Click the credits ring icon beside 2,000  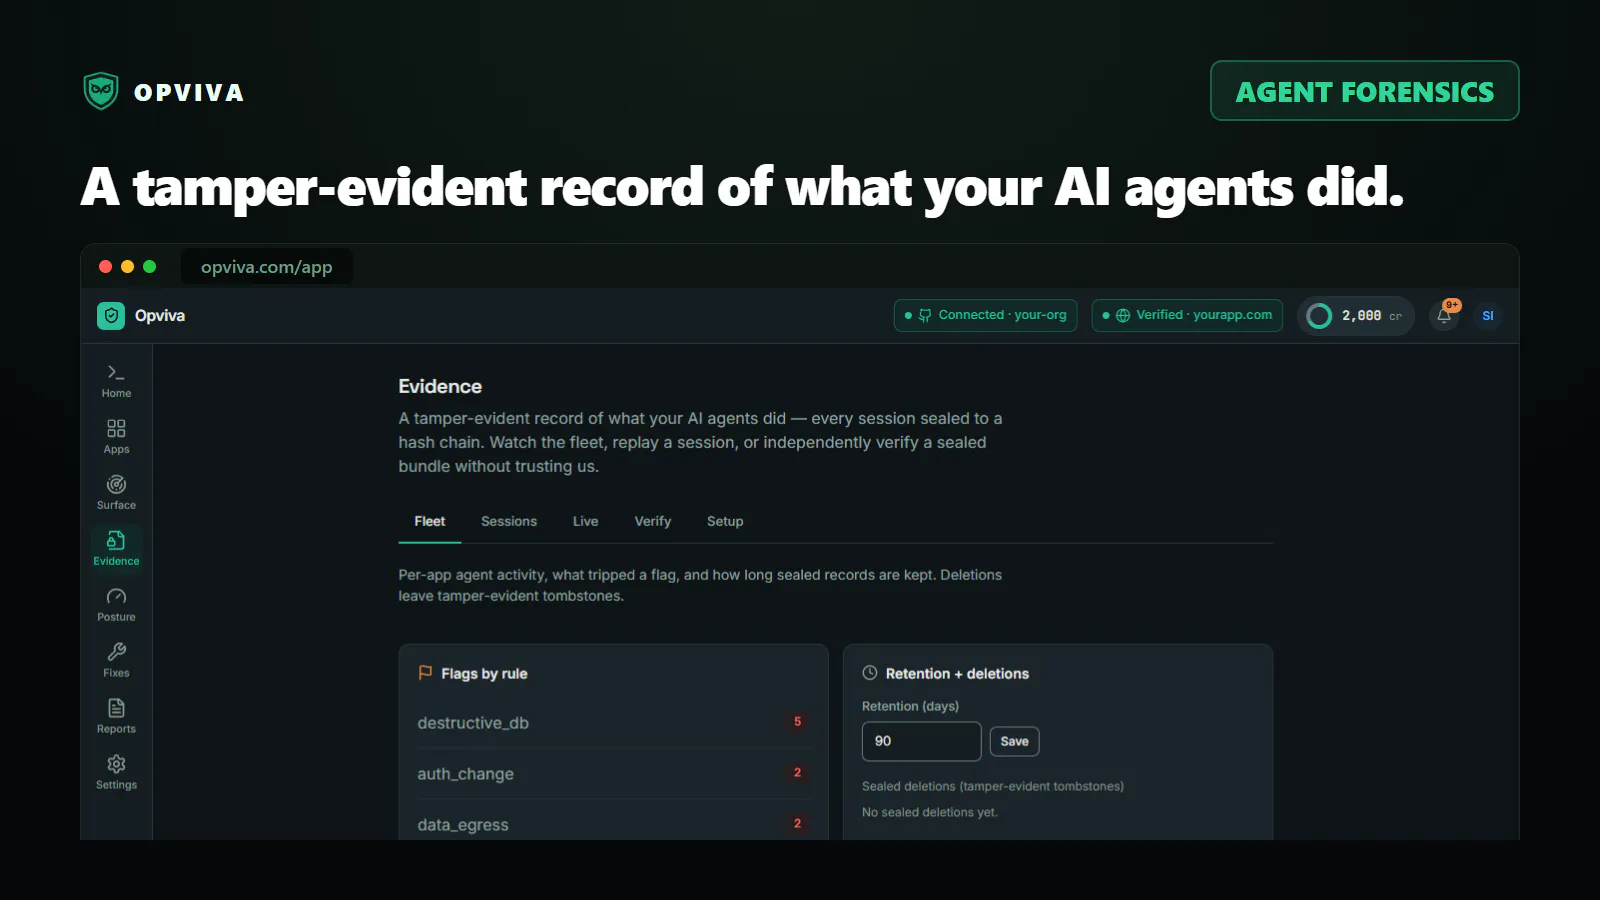pyautogui.click(x=1319, y=316)
